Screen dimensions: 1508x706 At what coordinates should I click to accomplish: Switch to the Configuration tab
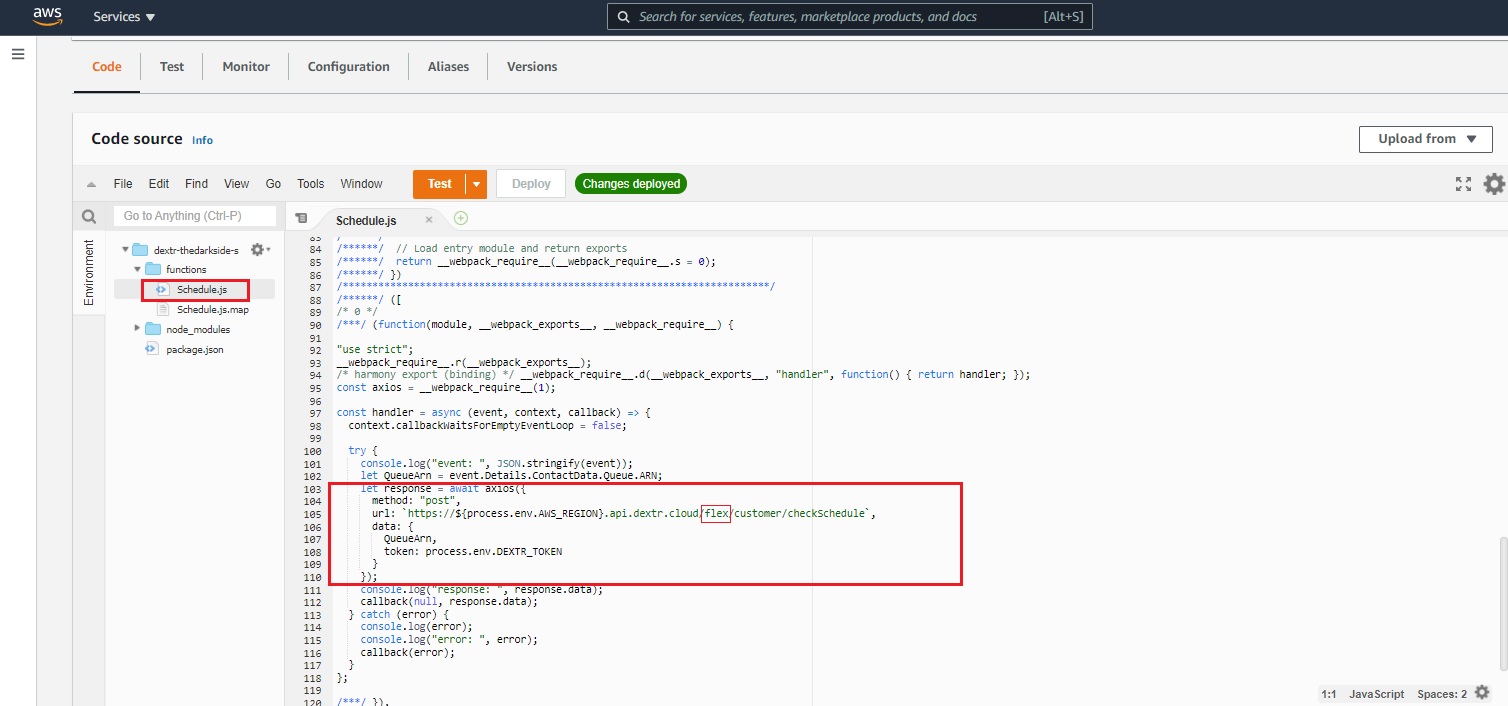(349, 67)
